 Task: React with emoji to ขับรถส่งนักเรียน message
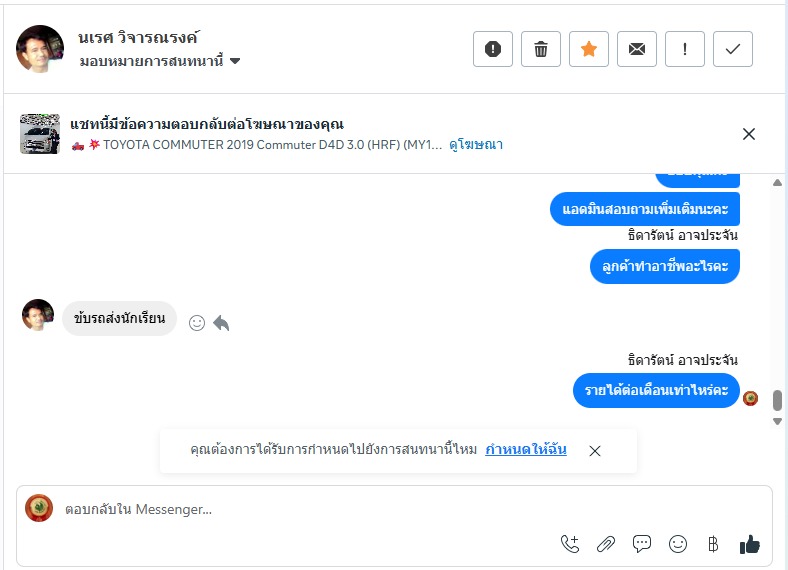coord(197,322)
